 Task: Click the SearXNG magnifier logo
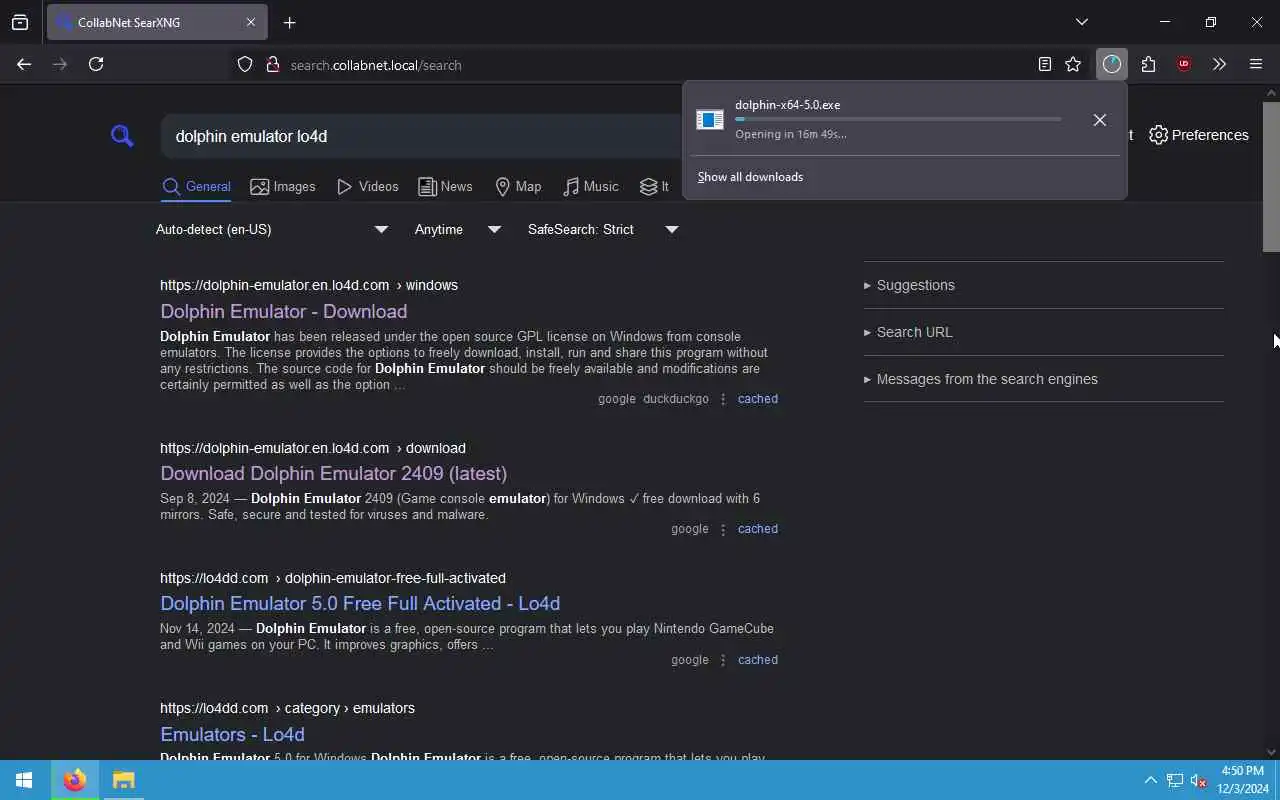[122, 136]
